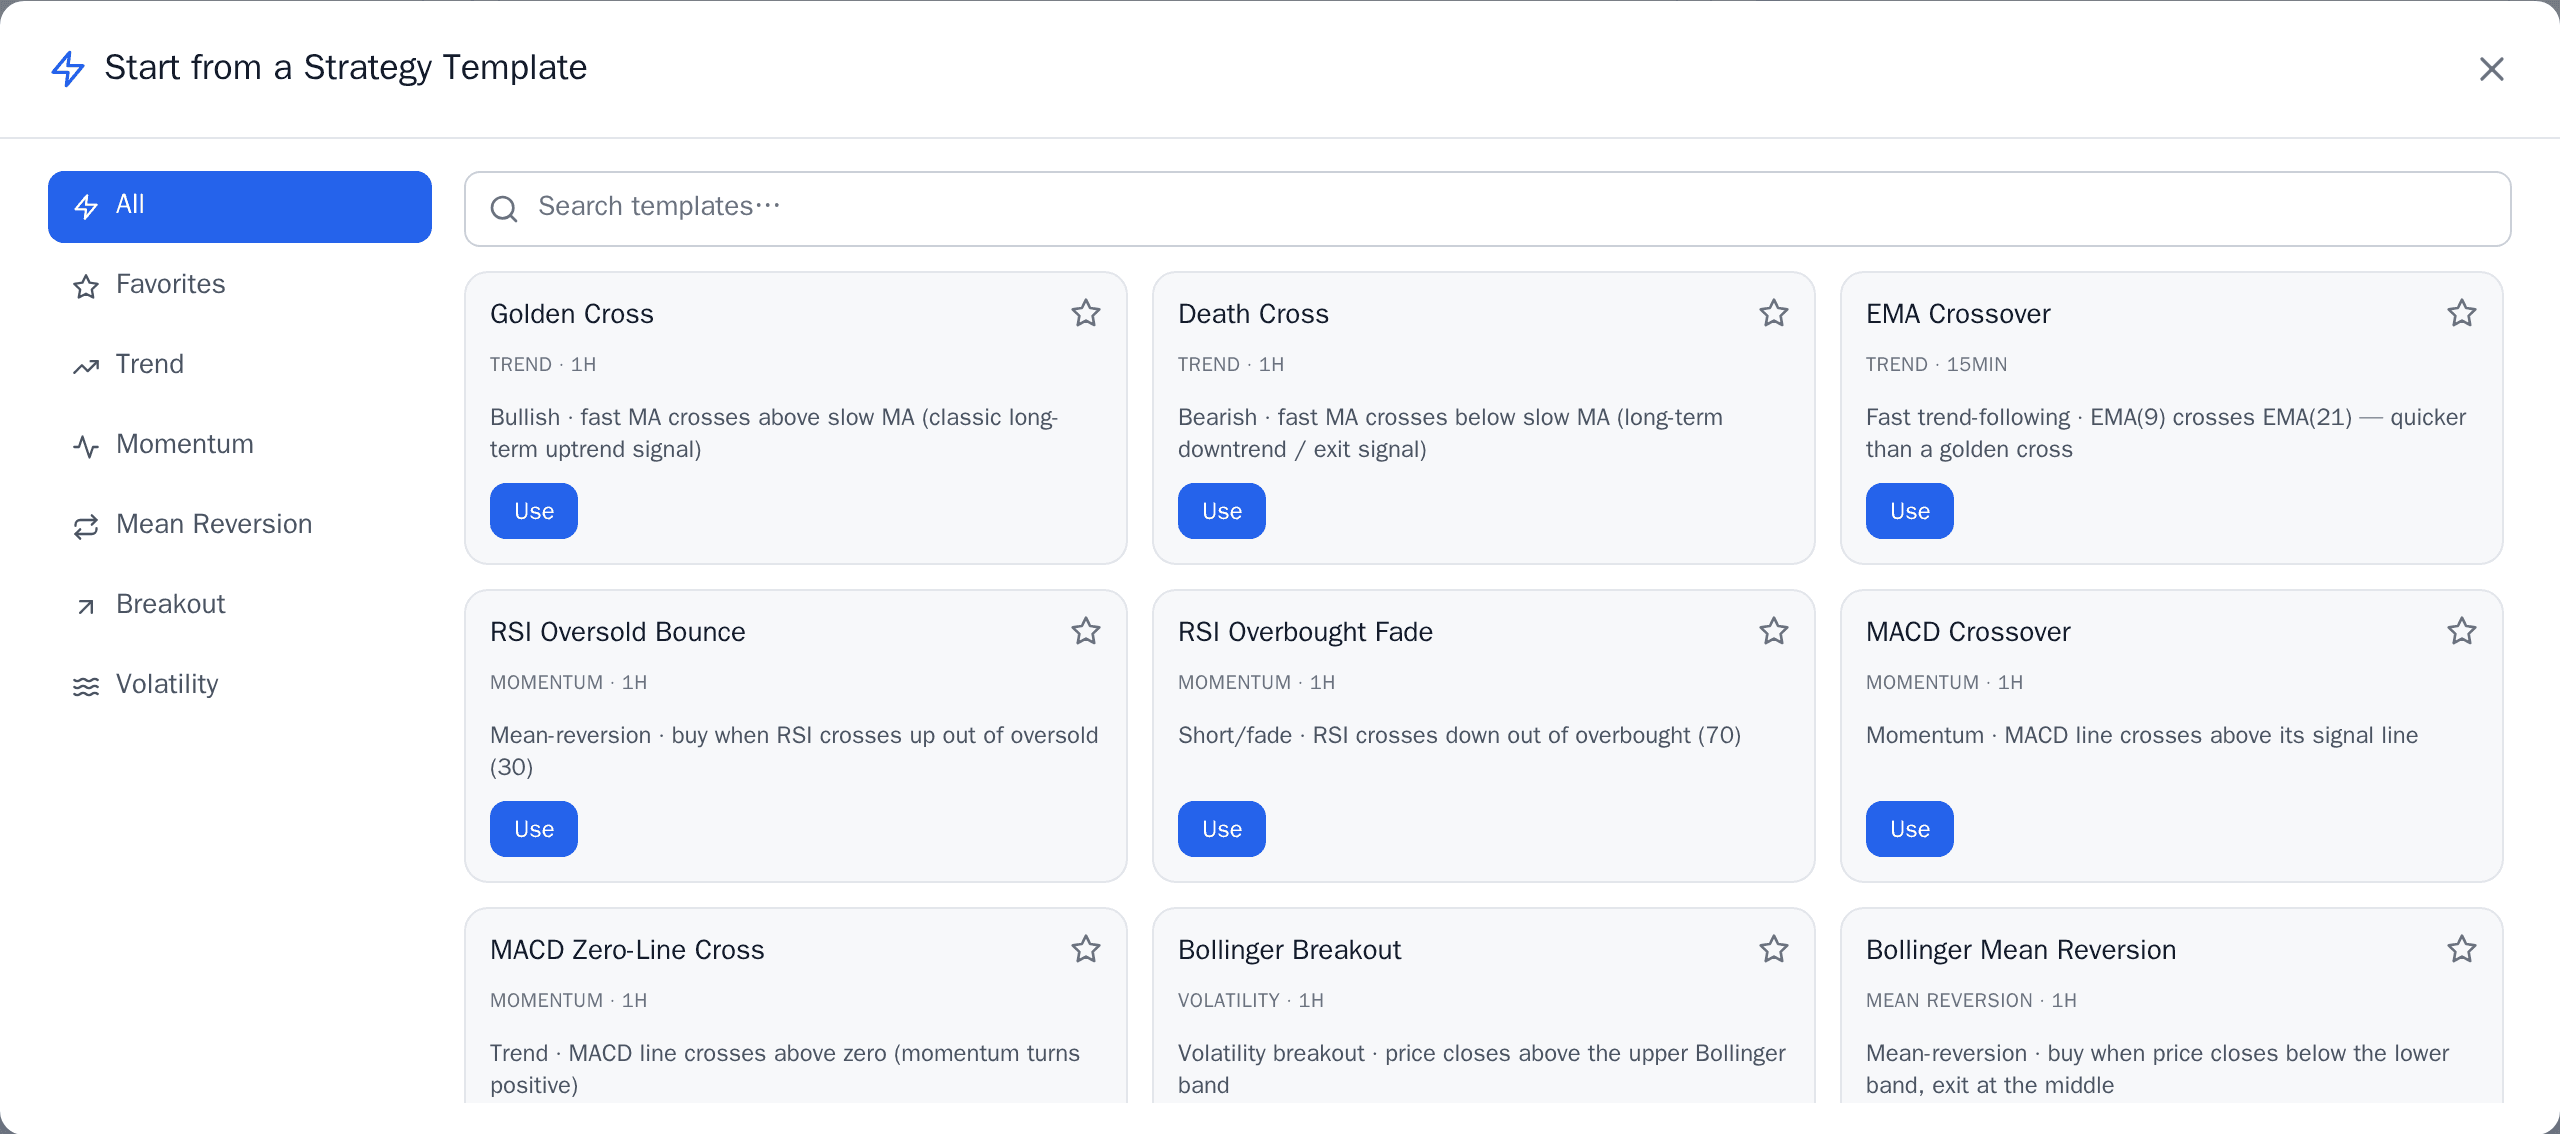
Task: Focus the Search templates field
Action: tap(1487, 208)
